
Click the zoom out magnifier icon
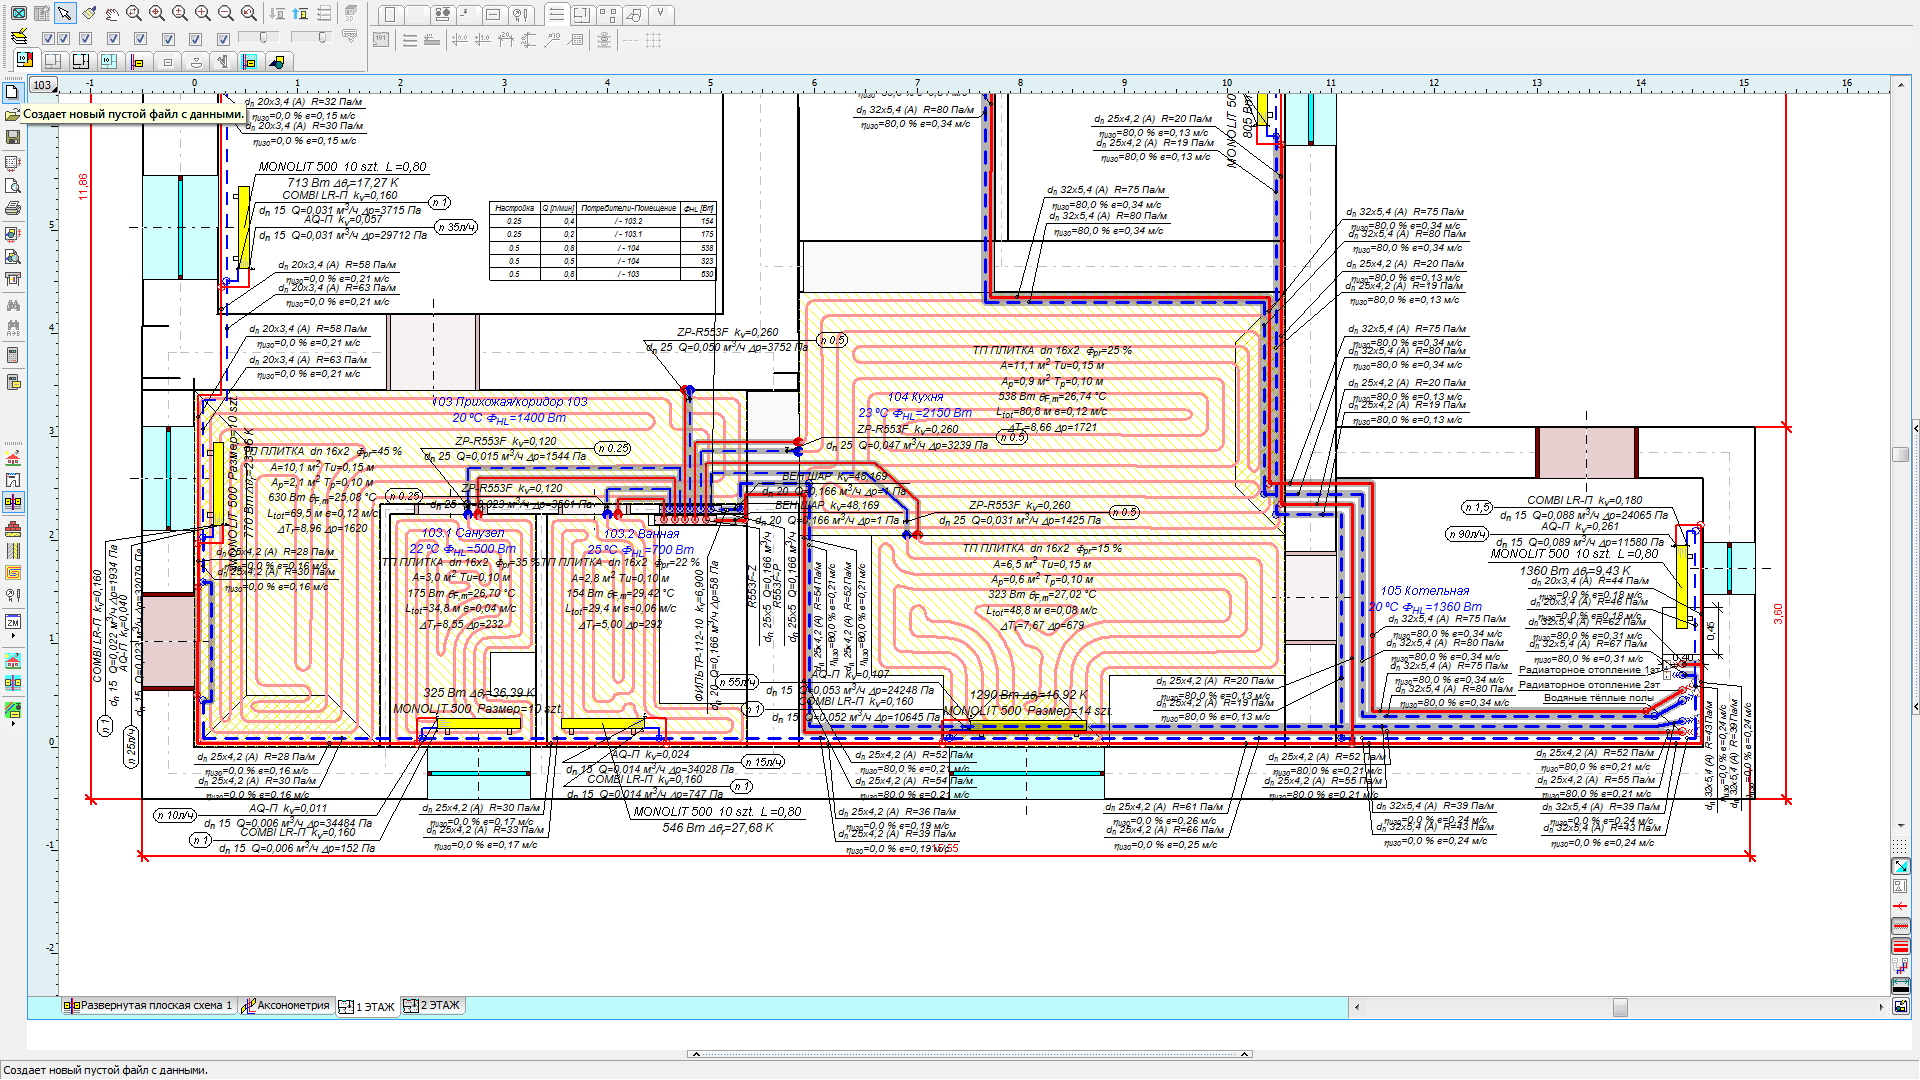(x=226, y=13)
